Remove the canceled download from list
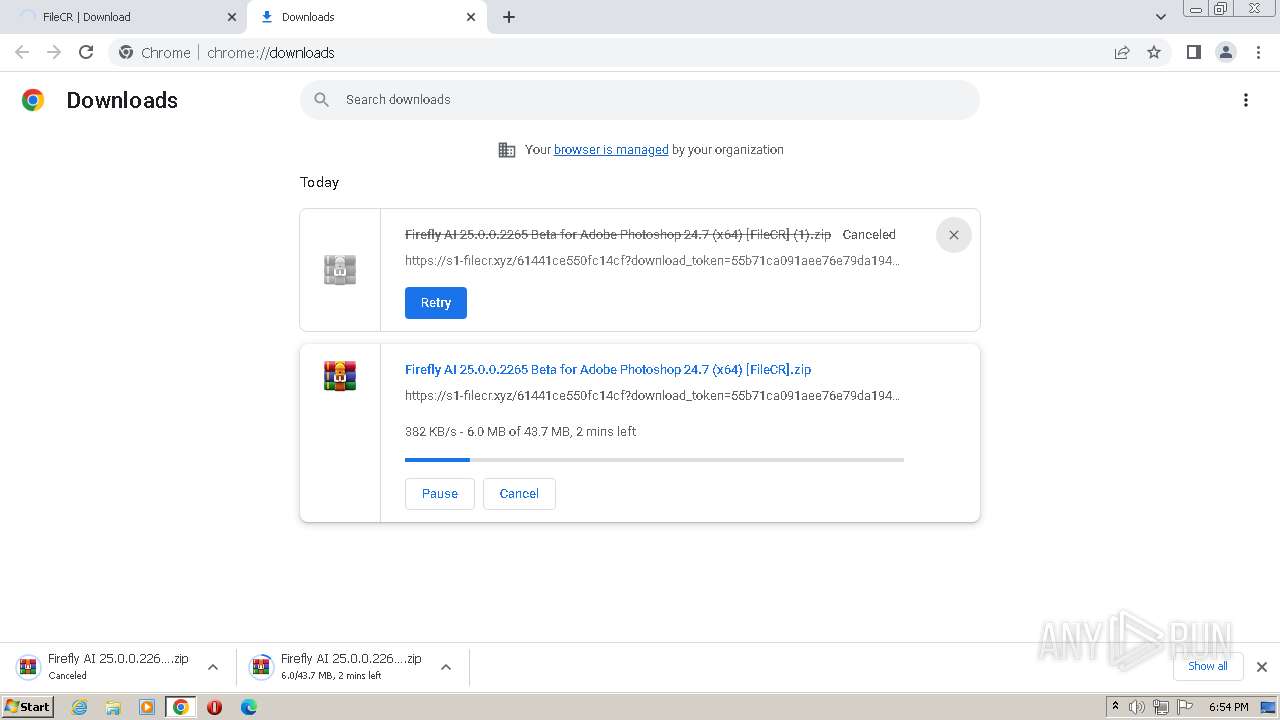The image size is (1280, 720). point(954,235)
